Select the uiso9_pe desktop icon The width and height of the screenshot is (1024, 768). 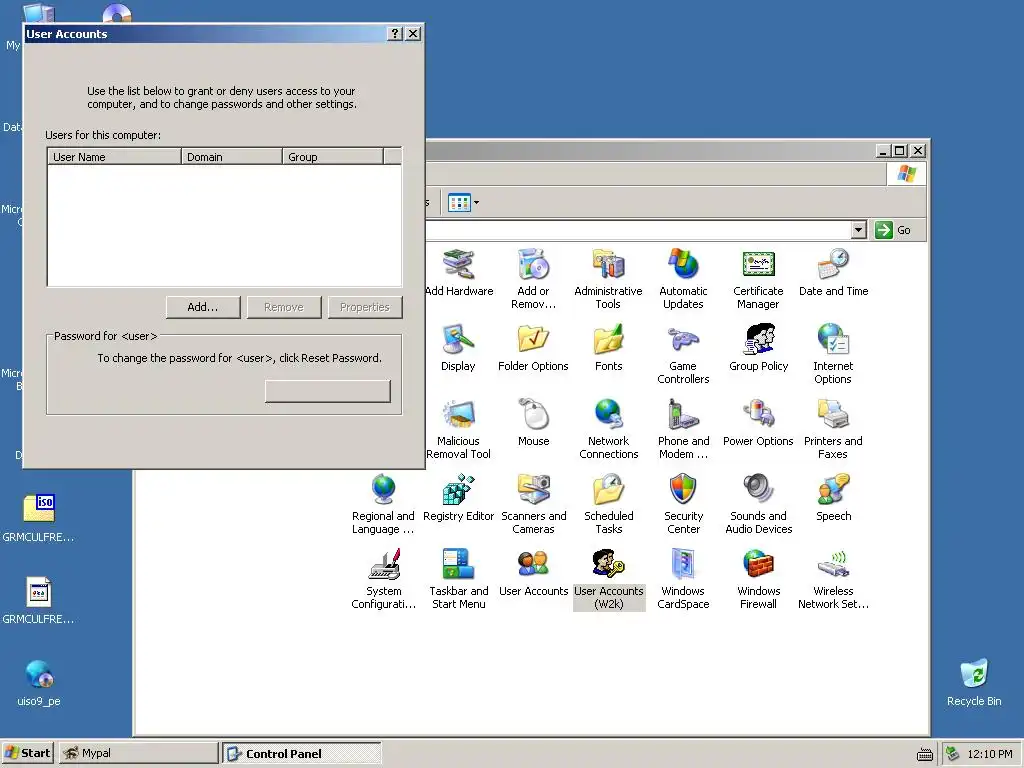pos(39,682)
